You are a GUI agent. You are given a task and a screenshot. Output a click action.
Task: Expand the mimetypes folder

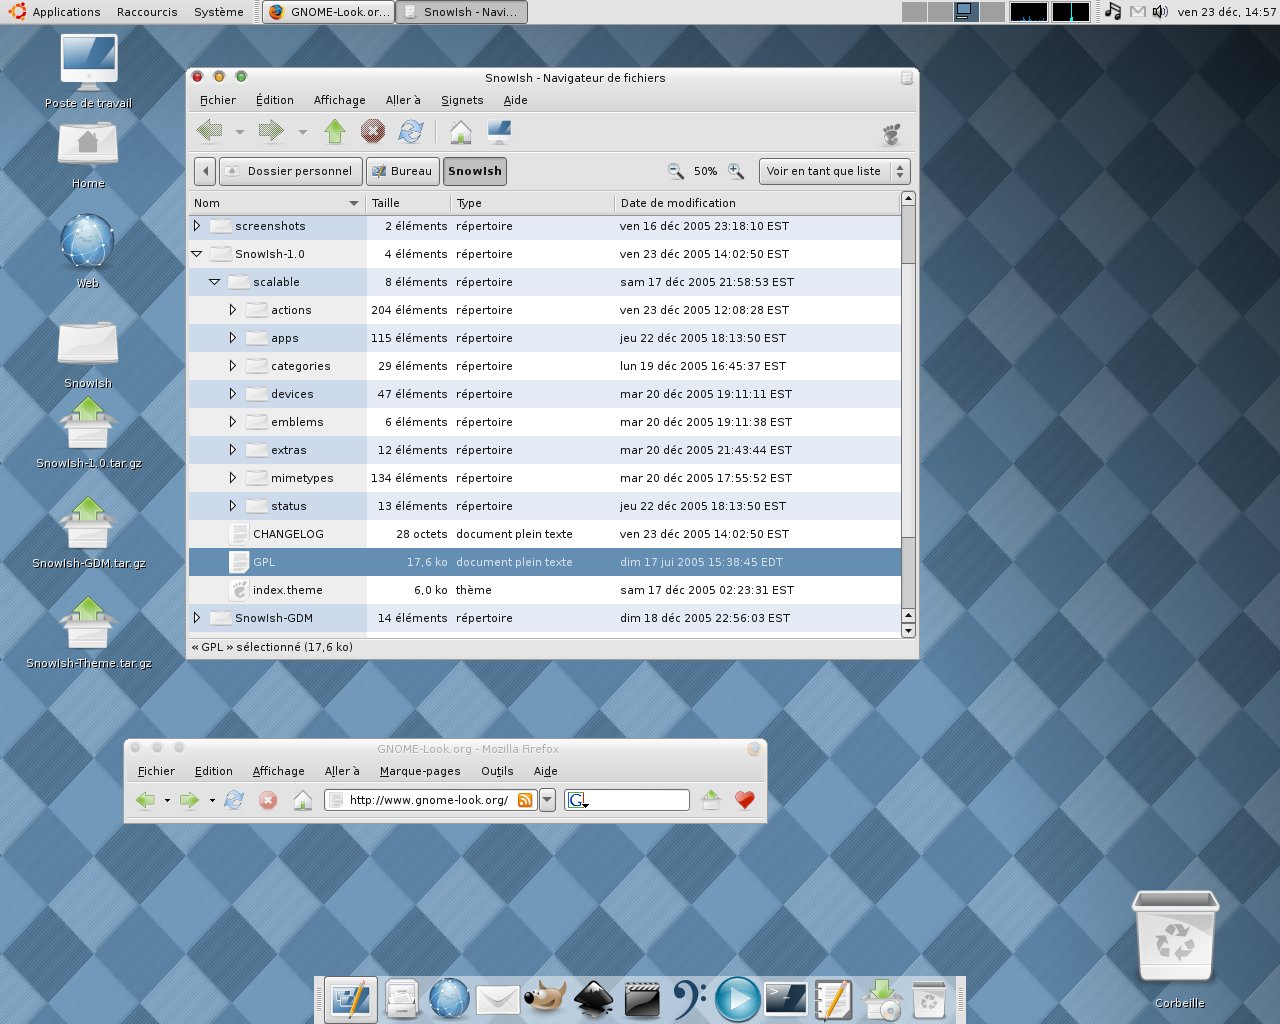pyautogui.click(x=233, y=478)
